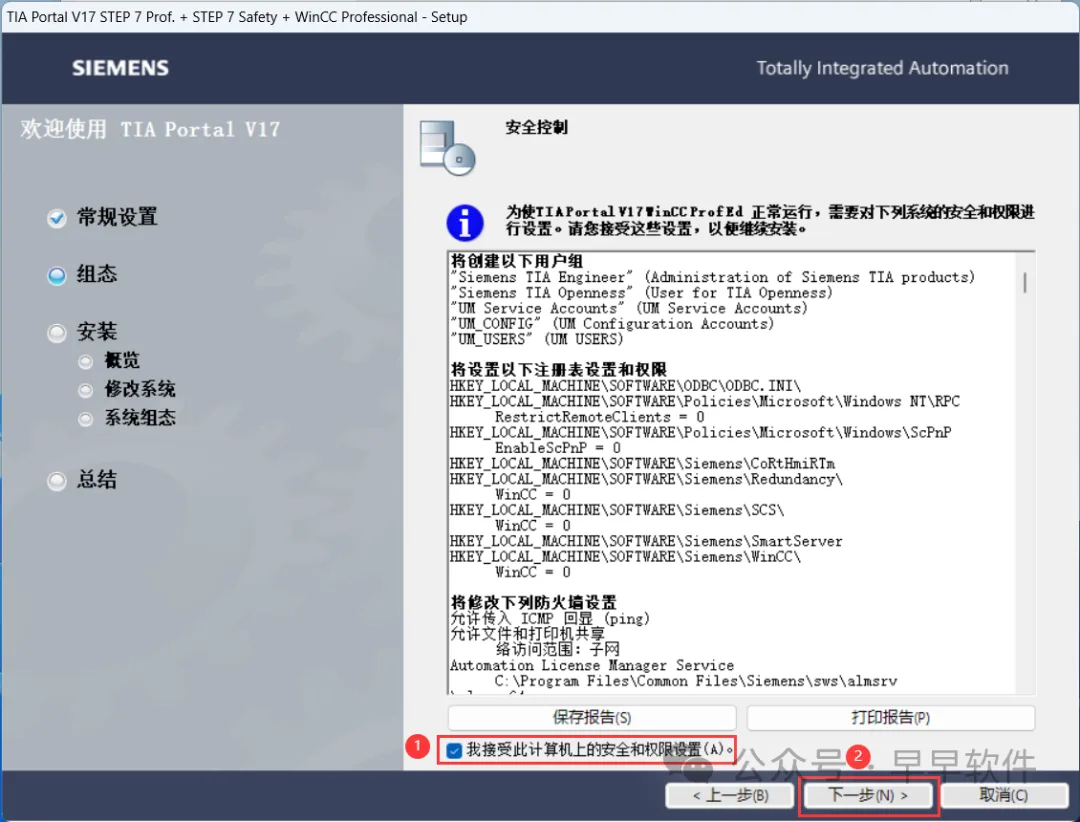Click the computer and disc setup icon
Viewport: 1080px width, 822px height.
click(447, 147)
